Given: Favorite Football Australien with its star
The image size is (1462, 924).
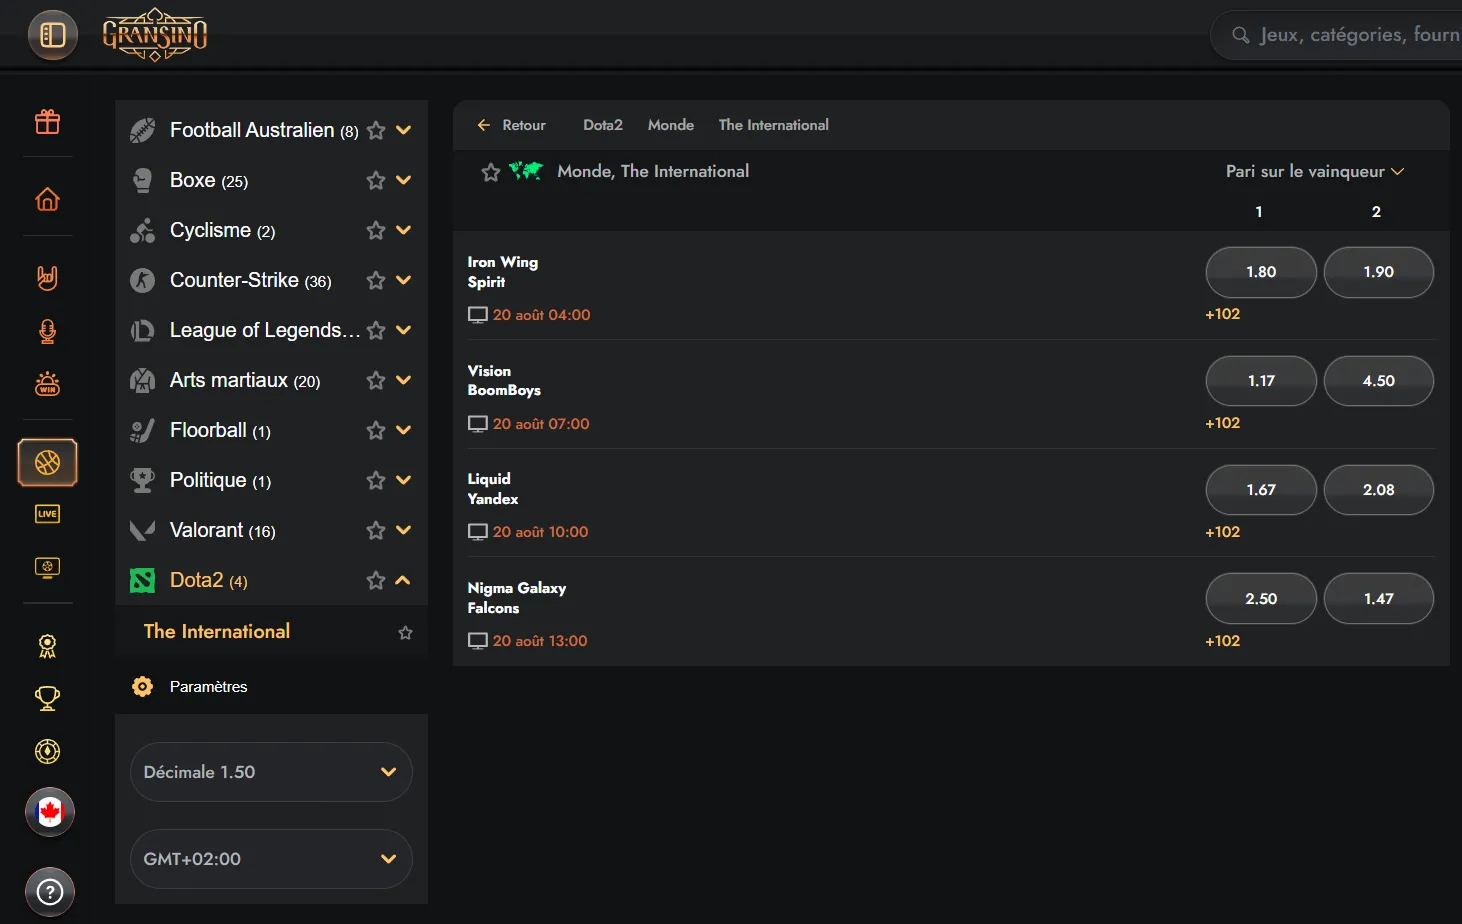Looking at the screenshot, I should click(376, 130).
